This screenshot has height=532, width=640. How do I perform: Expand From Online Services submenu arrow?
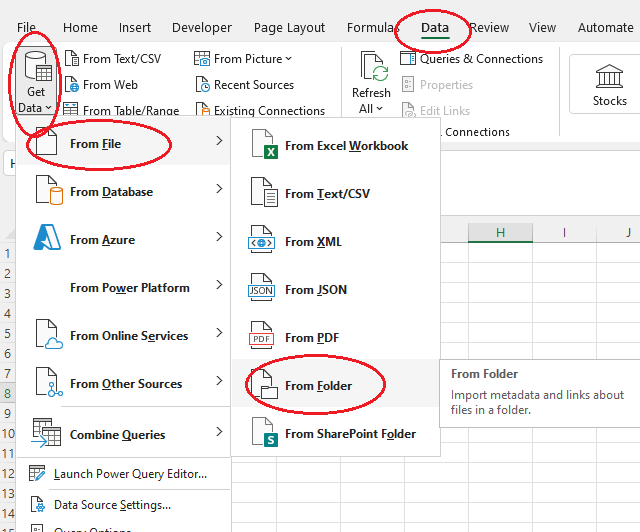(219, 333)
